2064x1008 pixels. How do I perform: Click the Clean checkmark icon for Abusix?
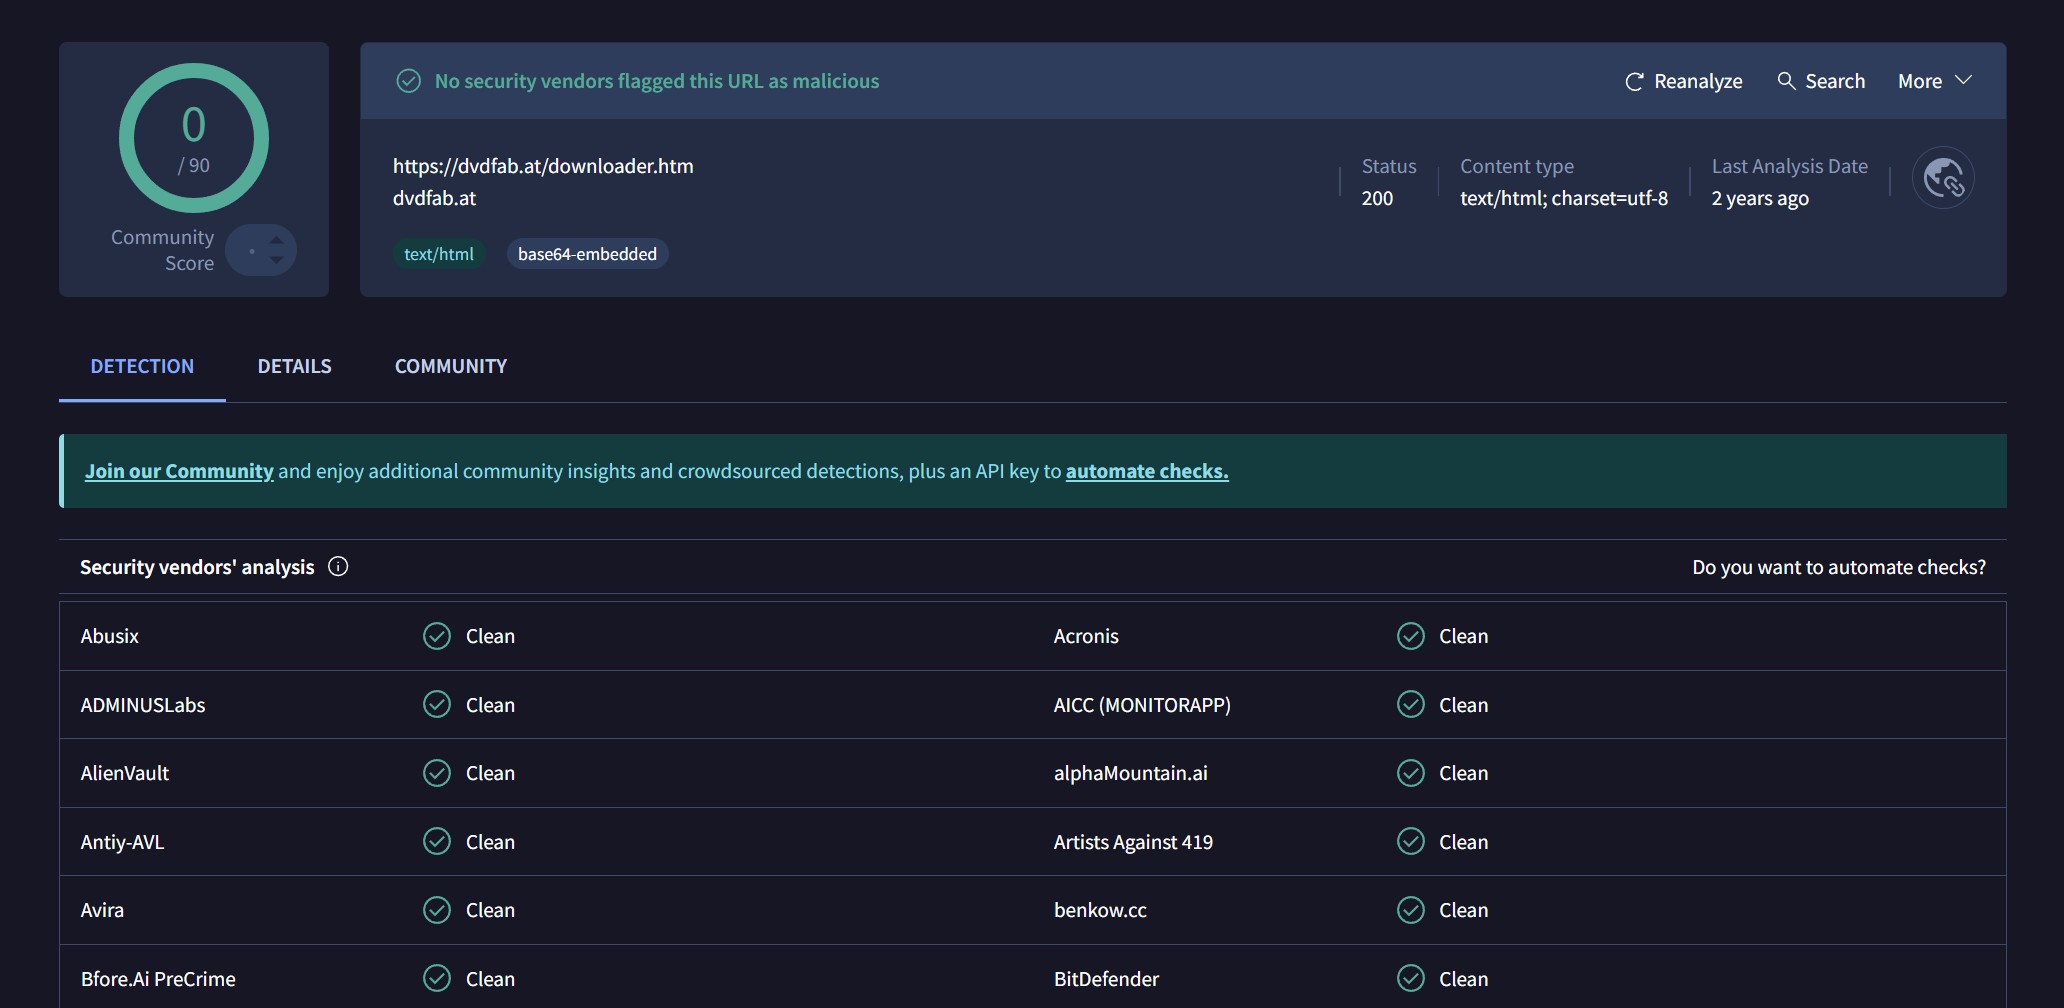[x=437, y=636]
